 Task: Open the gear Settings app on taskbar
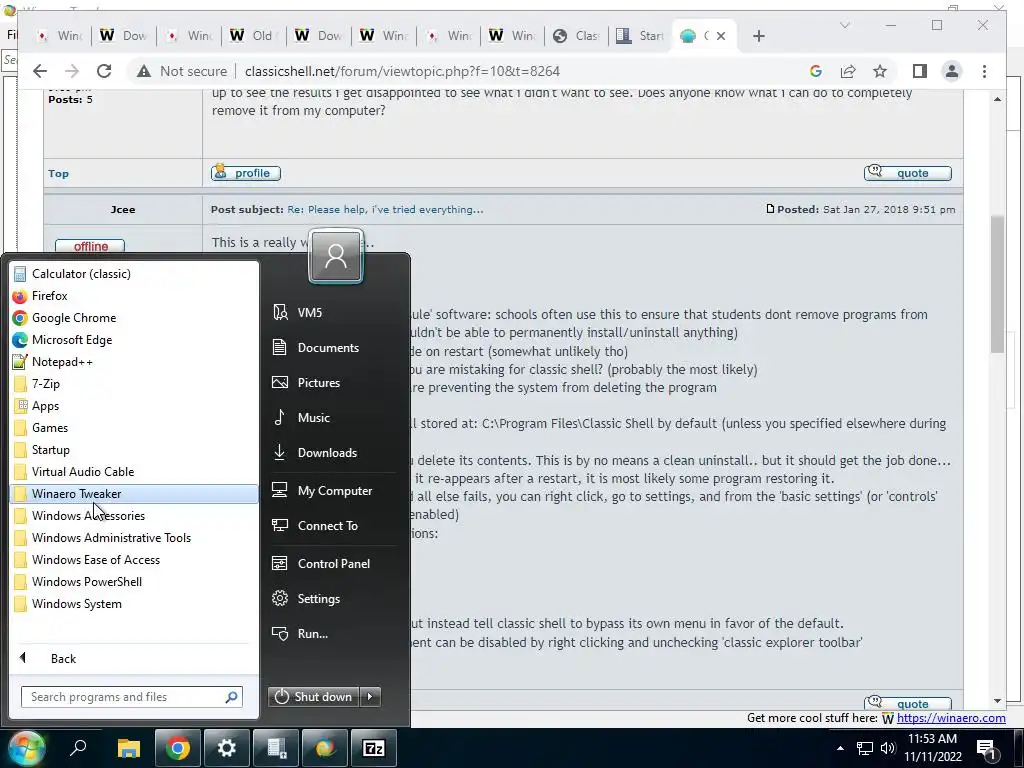click(x=227, y=748)
